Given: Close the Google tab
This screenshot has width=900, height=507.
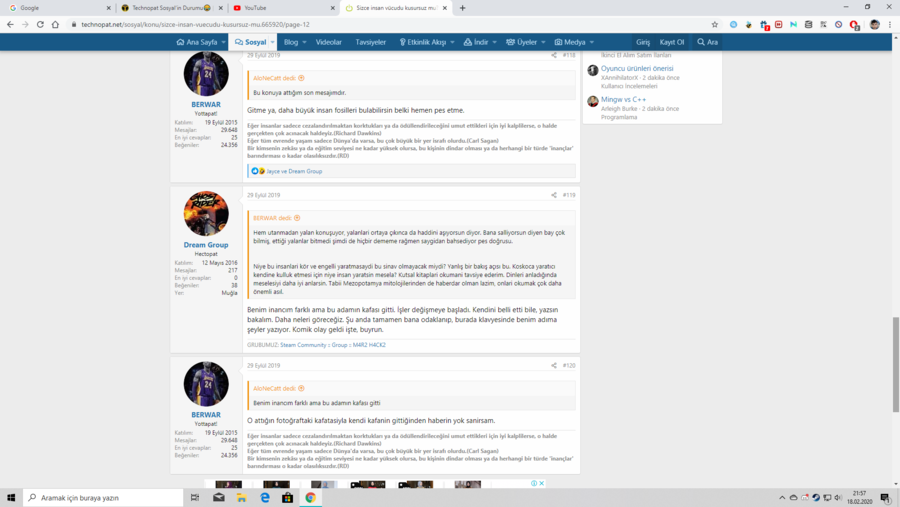Looking at the screenshot, I should [x=108, y=8].
